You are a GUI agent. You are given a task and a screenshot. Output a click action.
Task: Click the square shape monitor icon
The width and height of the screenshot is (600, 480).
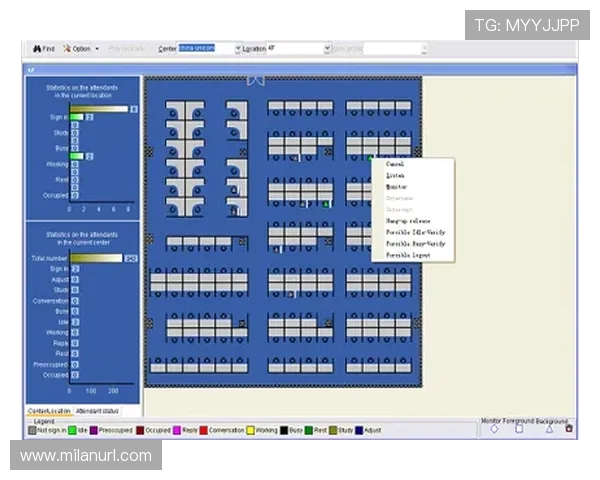click(x=520, y=429)
